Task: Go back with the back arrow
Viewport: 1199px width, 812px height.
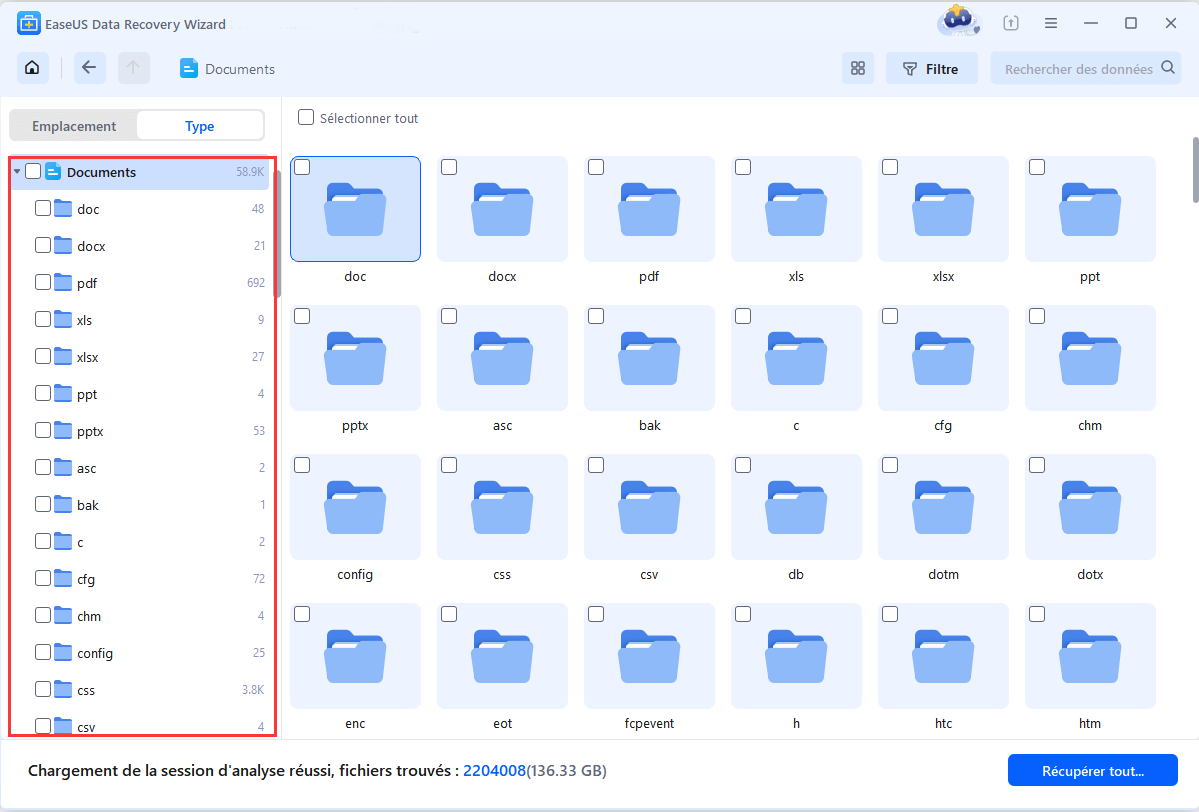Action: coord(89,68)
